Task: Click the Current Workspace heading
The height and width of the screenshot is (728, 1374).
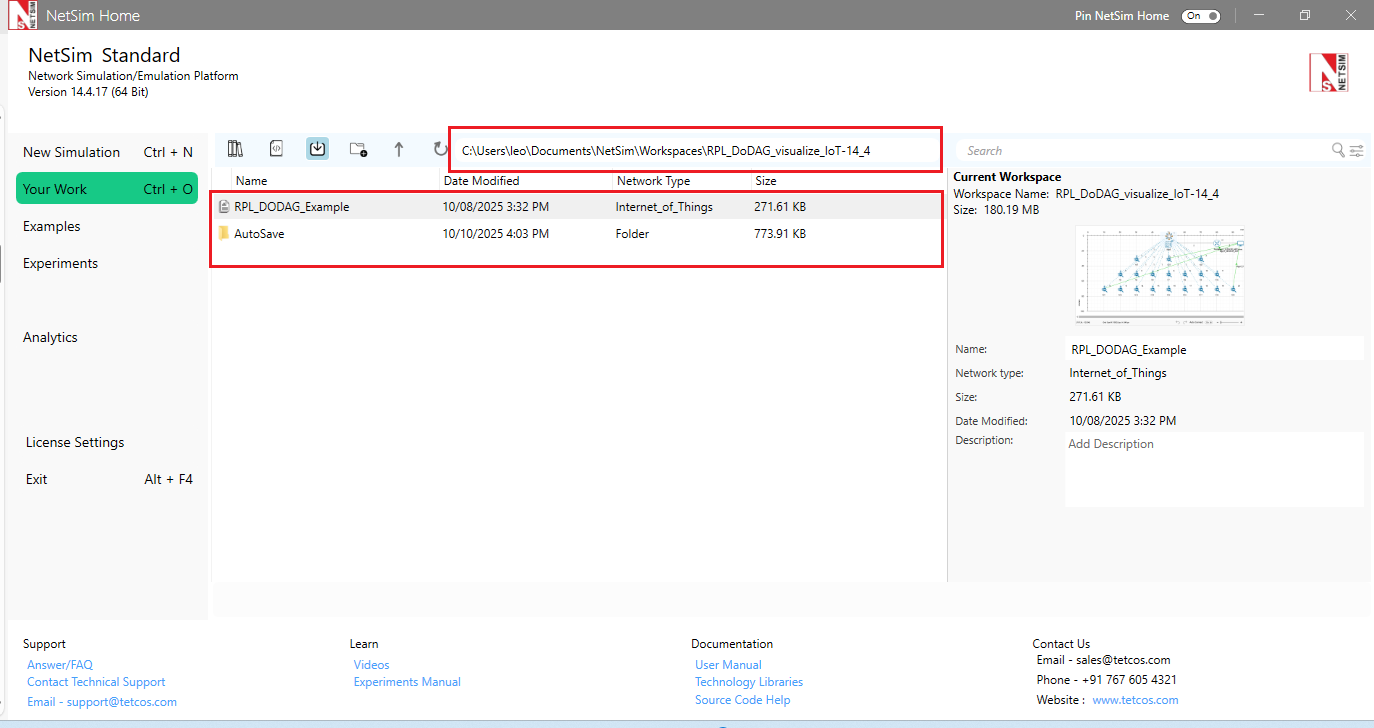Action: (x=1007, y=177)
